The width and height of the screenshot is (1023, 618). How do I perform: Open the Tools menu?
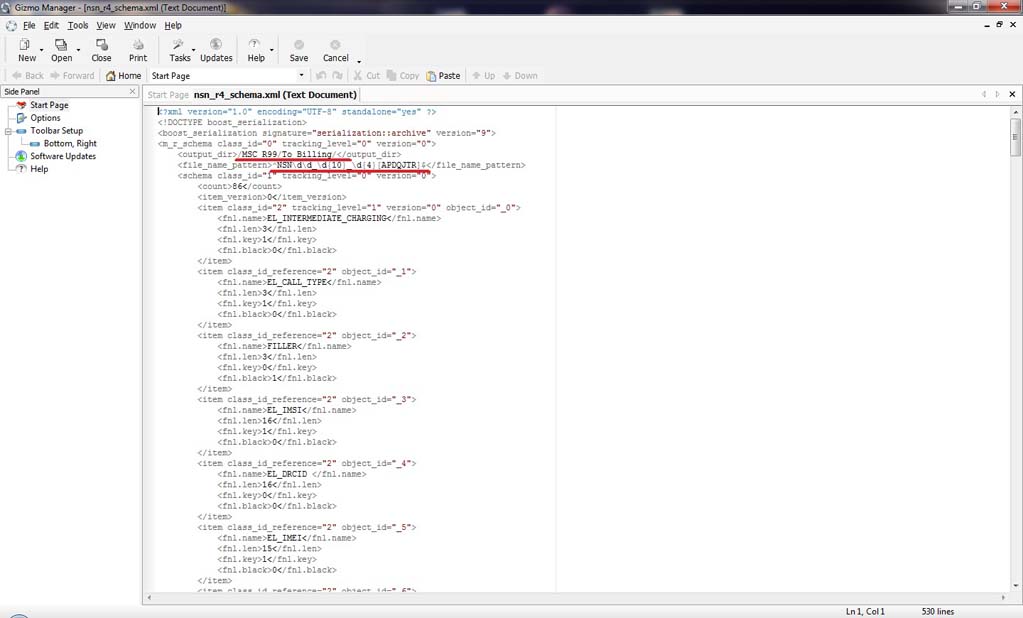tap(78, 25)
